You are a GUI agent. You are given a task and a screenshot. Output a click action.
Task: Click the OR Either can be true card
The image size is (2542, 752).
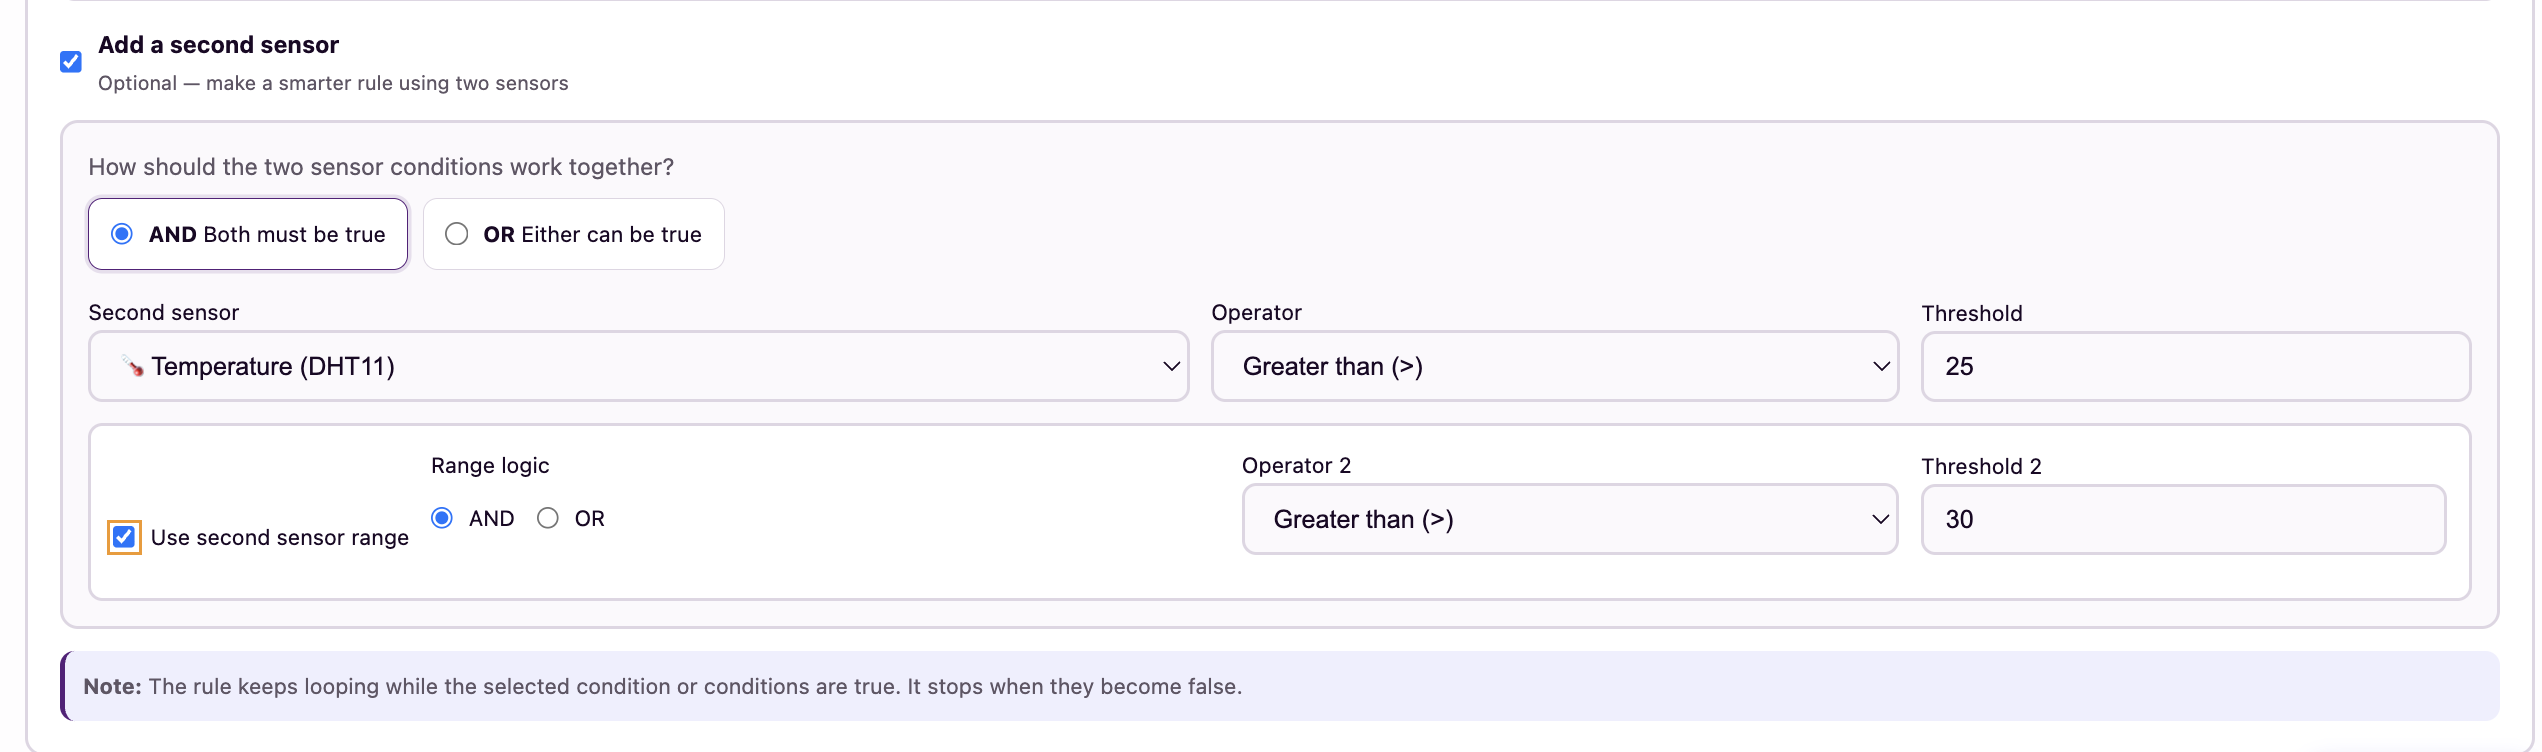coord(574,234)
